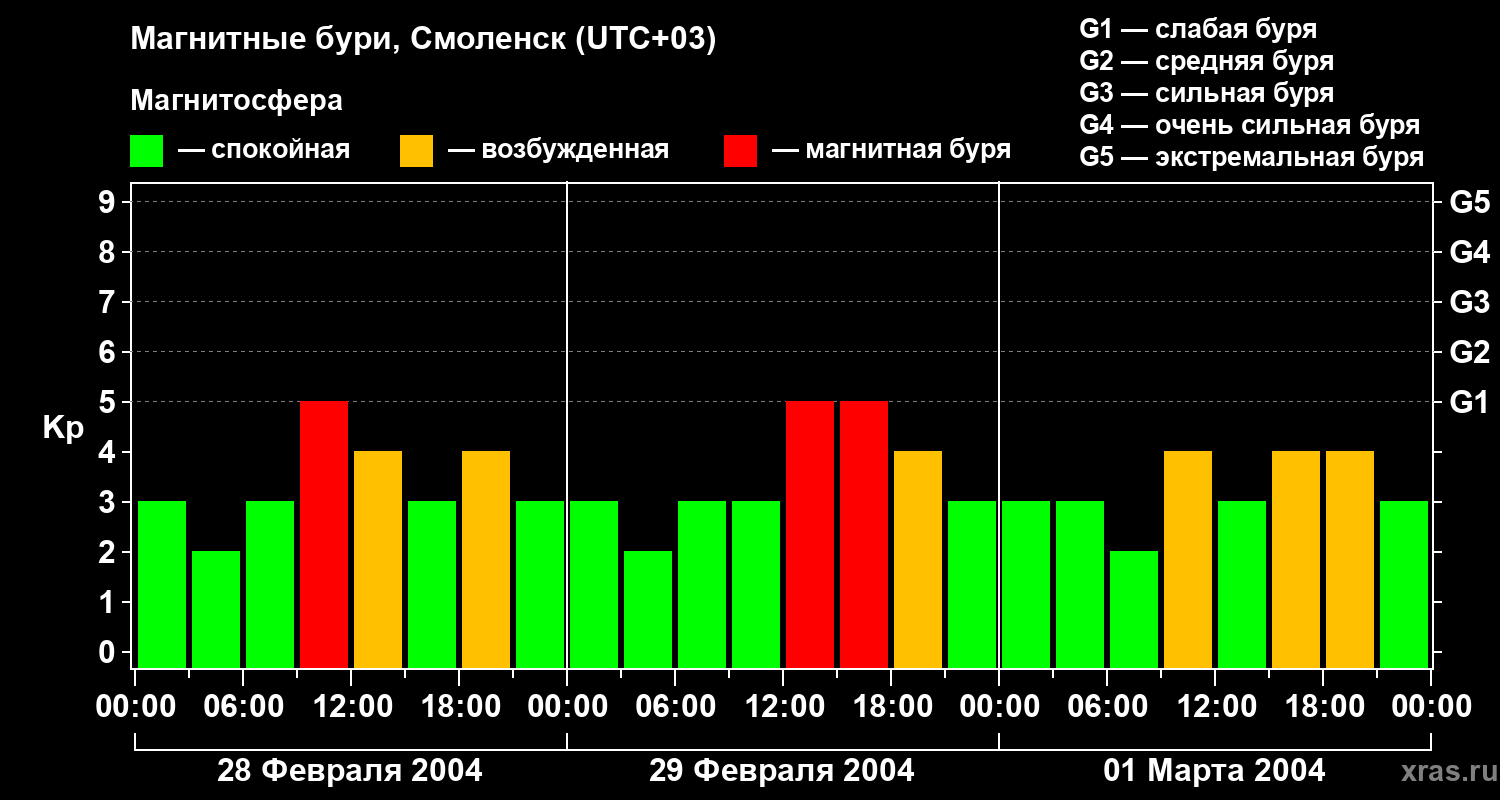Click the 12:00–15:00 green bar on 01 March
The height and width of the screenshot is (800, 1500).
point(1242,585)
